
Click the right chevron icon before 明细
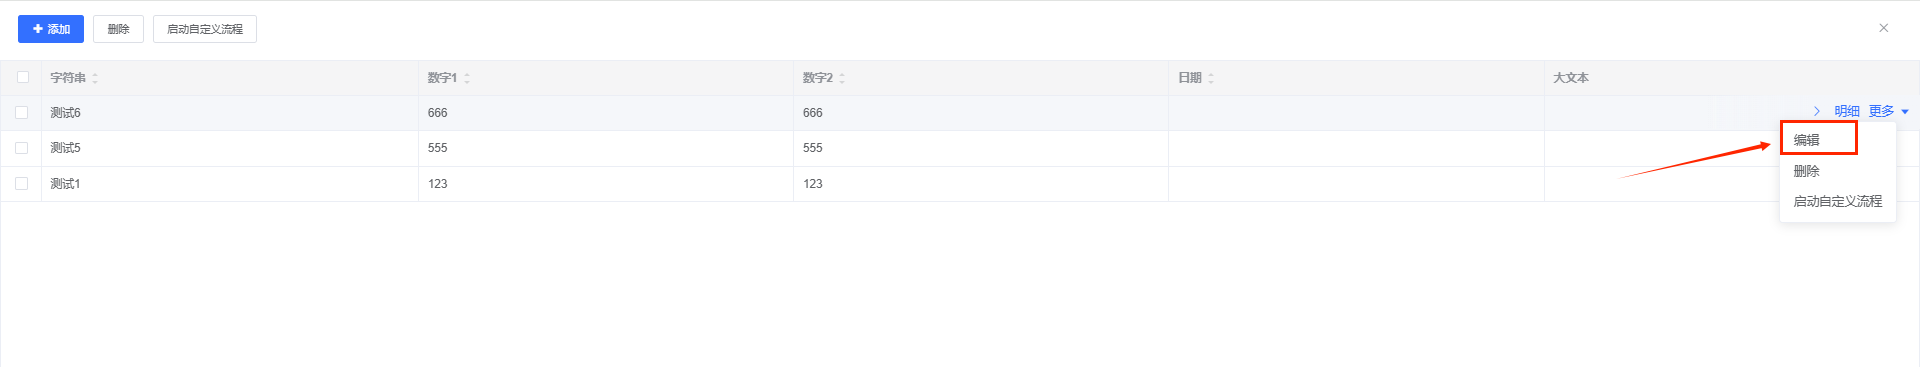tap(1817, 111)
